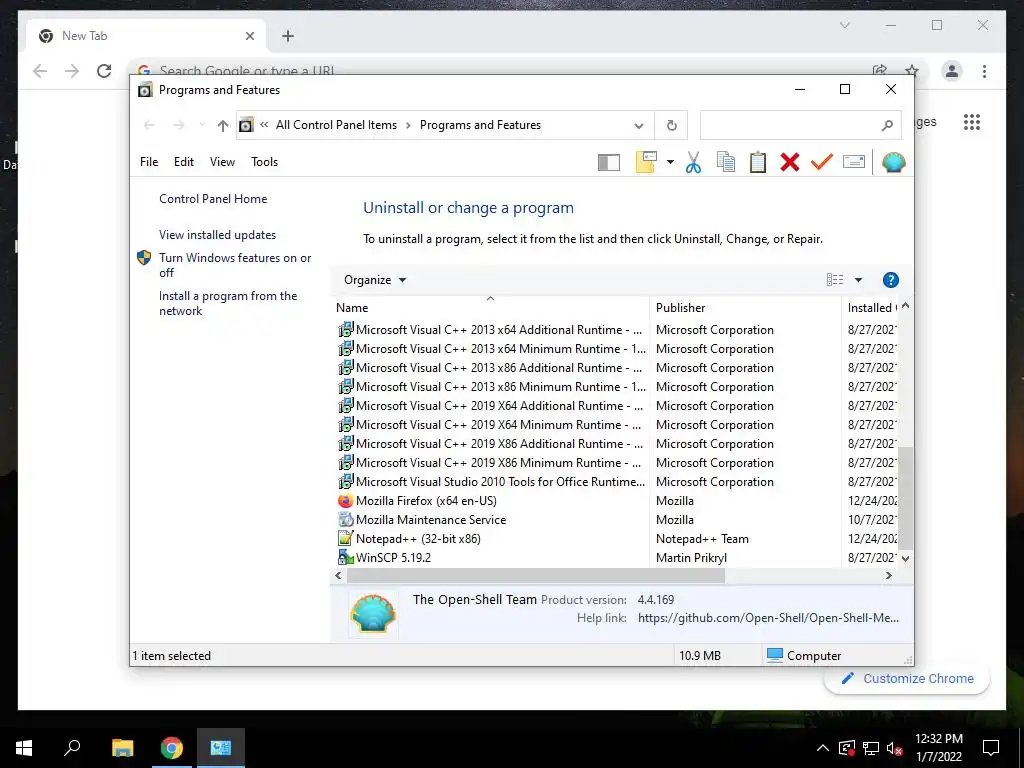The width and height of the screenshot is (1024, 768).
Task: Click Programs and Features breadcrumb
Action: tap(480, 125)
